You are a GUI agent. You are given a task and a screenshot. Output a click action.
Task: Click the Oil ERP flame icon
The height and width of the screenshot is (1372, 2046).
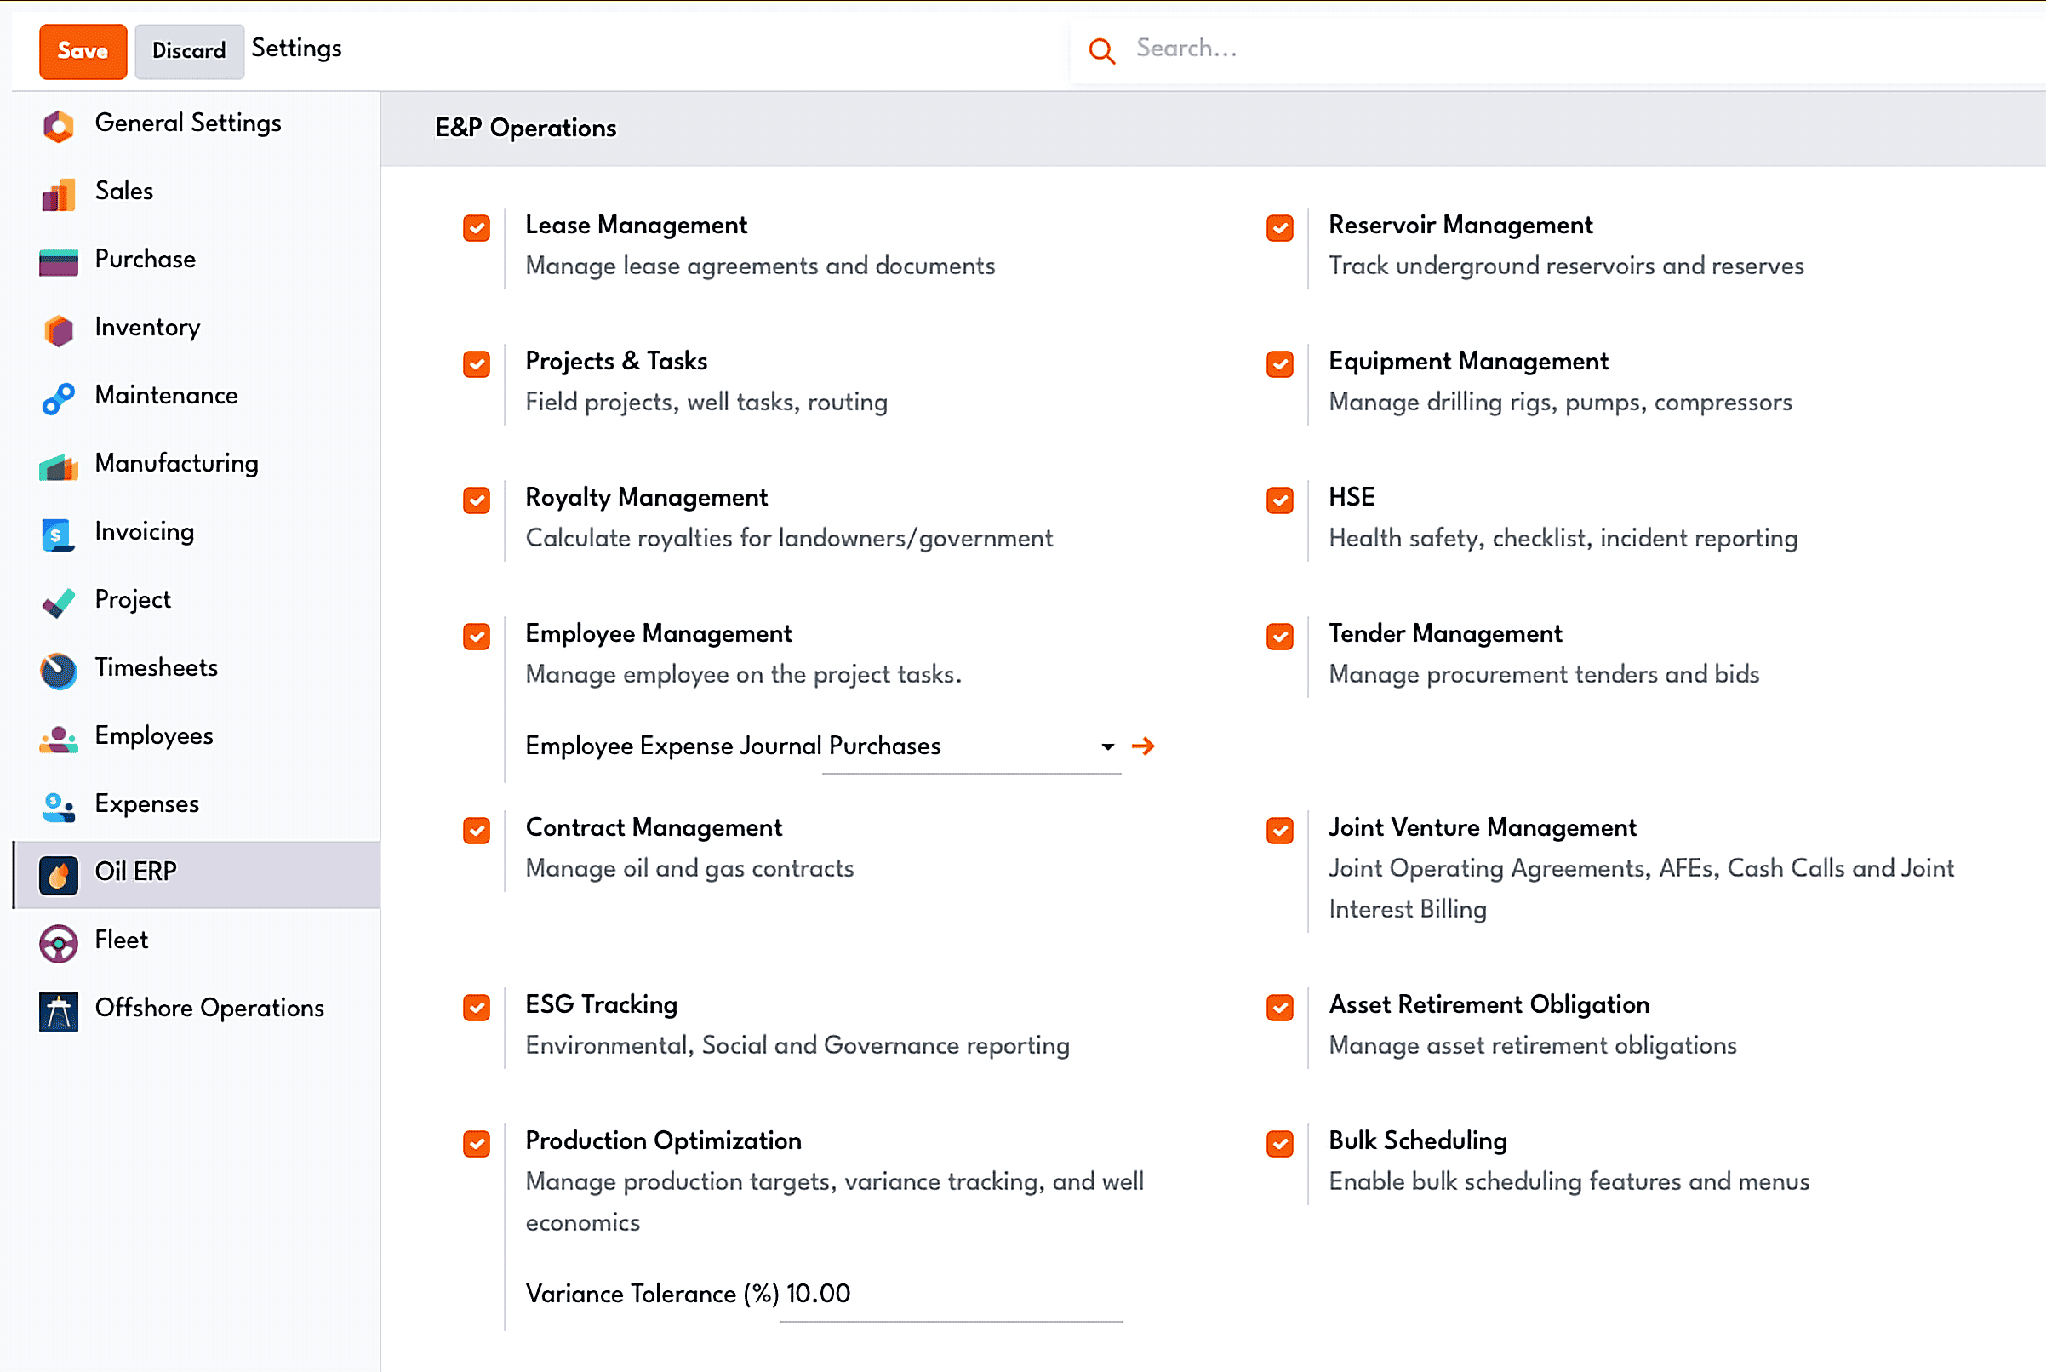pos(58,874)
